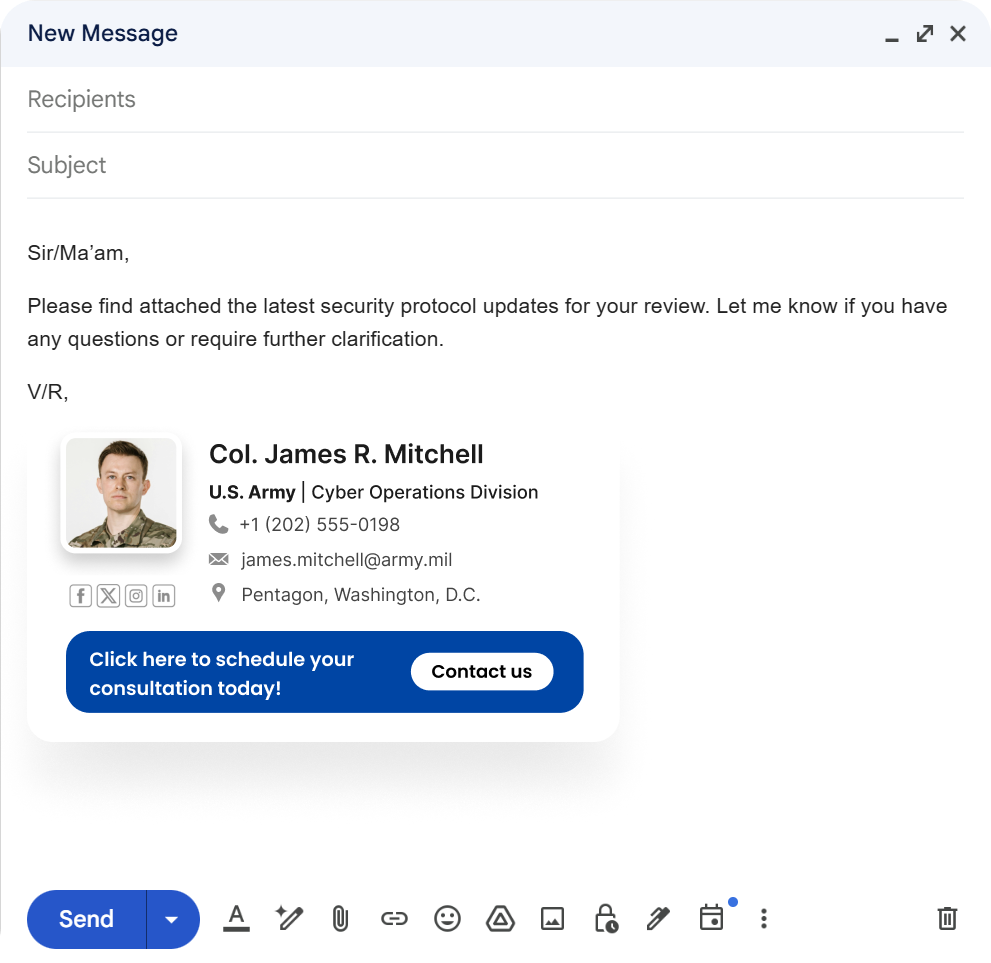Open more options three-dot menu
The width and height of the screenshot is (991, 963).
click(764, 918)
